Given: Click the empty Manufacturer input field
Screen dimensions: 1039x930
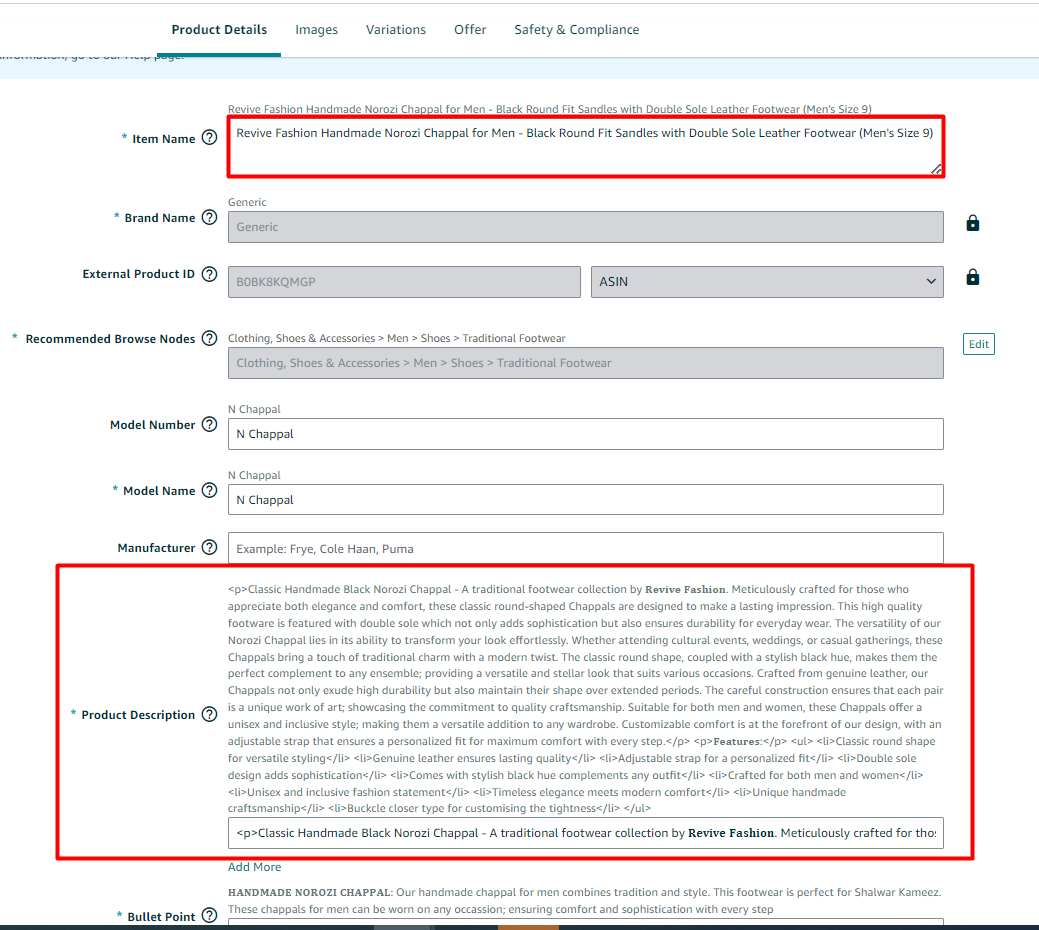Looking at the screenshot, I should [586, 548].
